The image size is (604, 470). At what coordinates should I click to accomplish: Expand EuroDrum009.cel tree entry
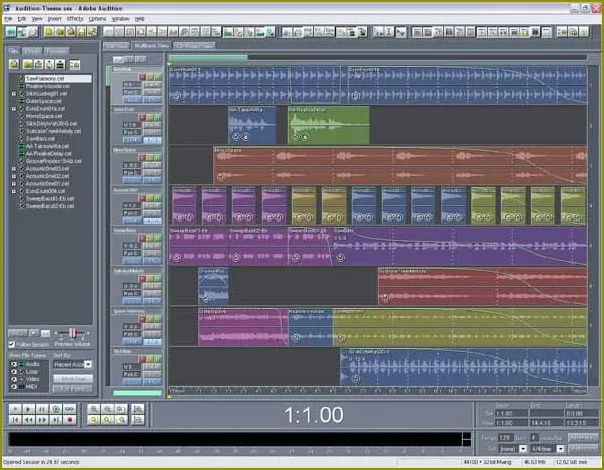[x=14, y=191]
